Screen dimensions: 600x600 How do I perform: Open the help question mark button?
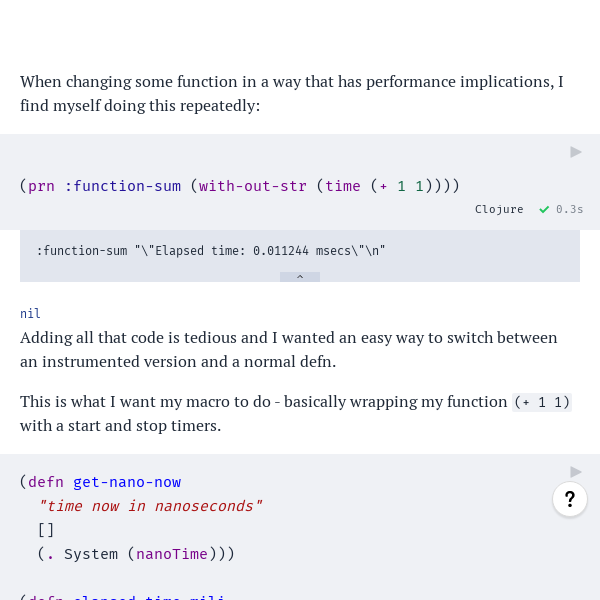[570, 499]
